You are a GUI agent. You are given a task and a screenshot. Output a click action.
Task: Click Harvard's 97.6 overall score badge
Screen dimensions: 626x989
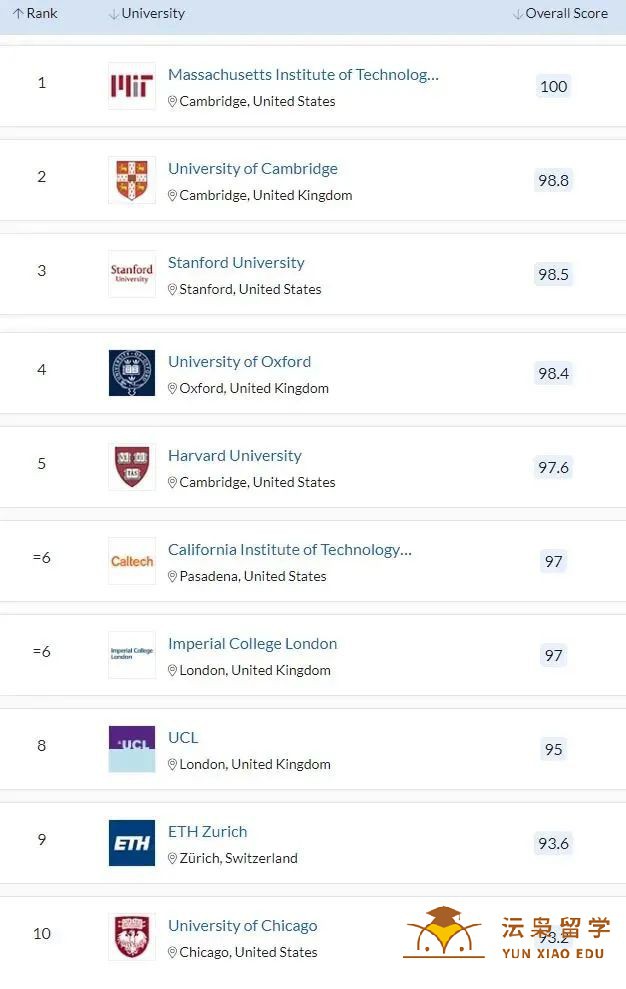point(553,467)
